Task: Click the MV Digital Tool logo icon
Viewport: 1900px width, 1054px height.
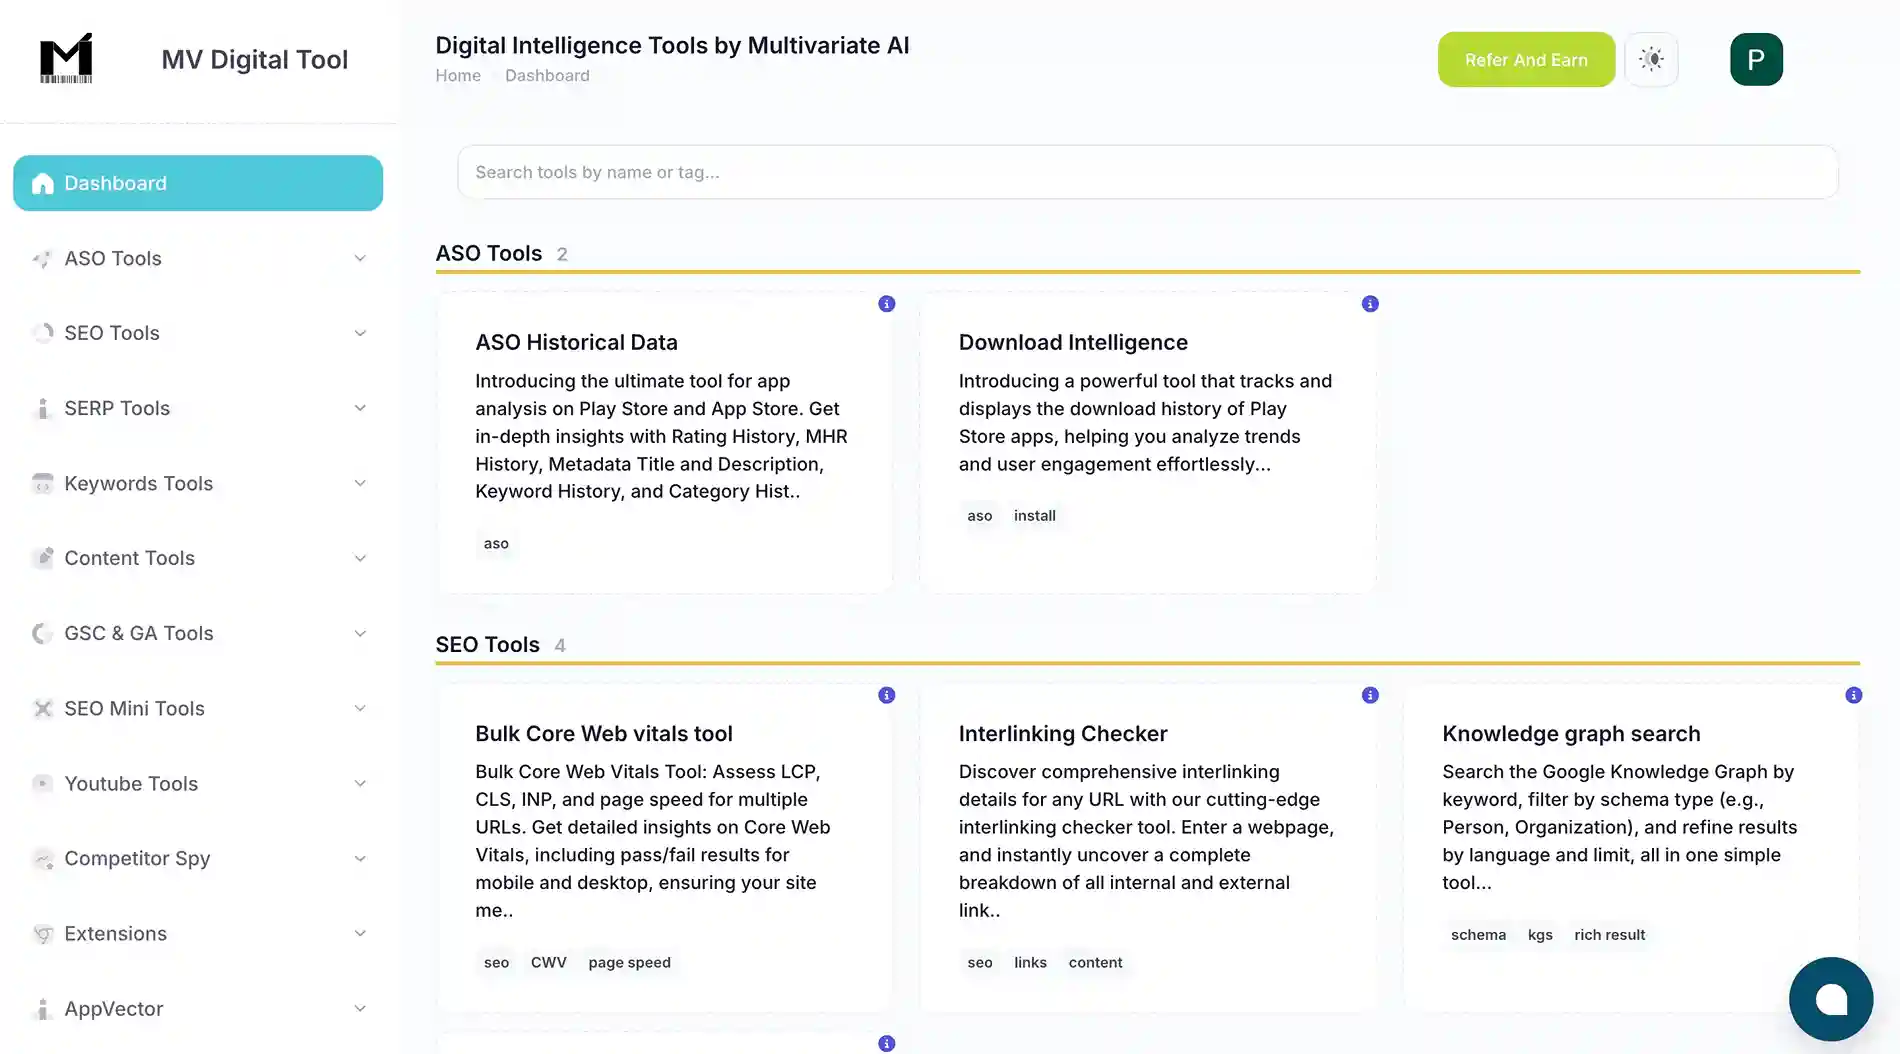Action: click(66, 58)
